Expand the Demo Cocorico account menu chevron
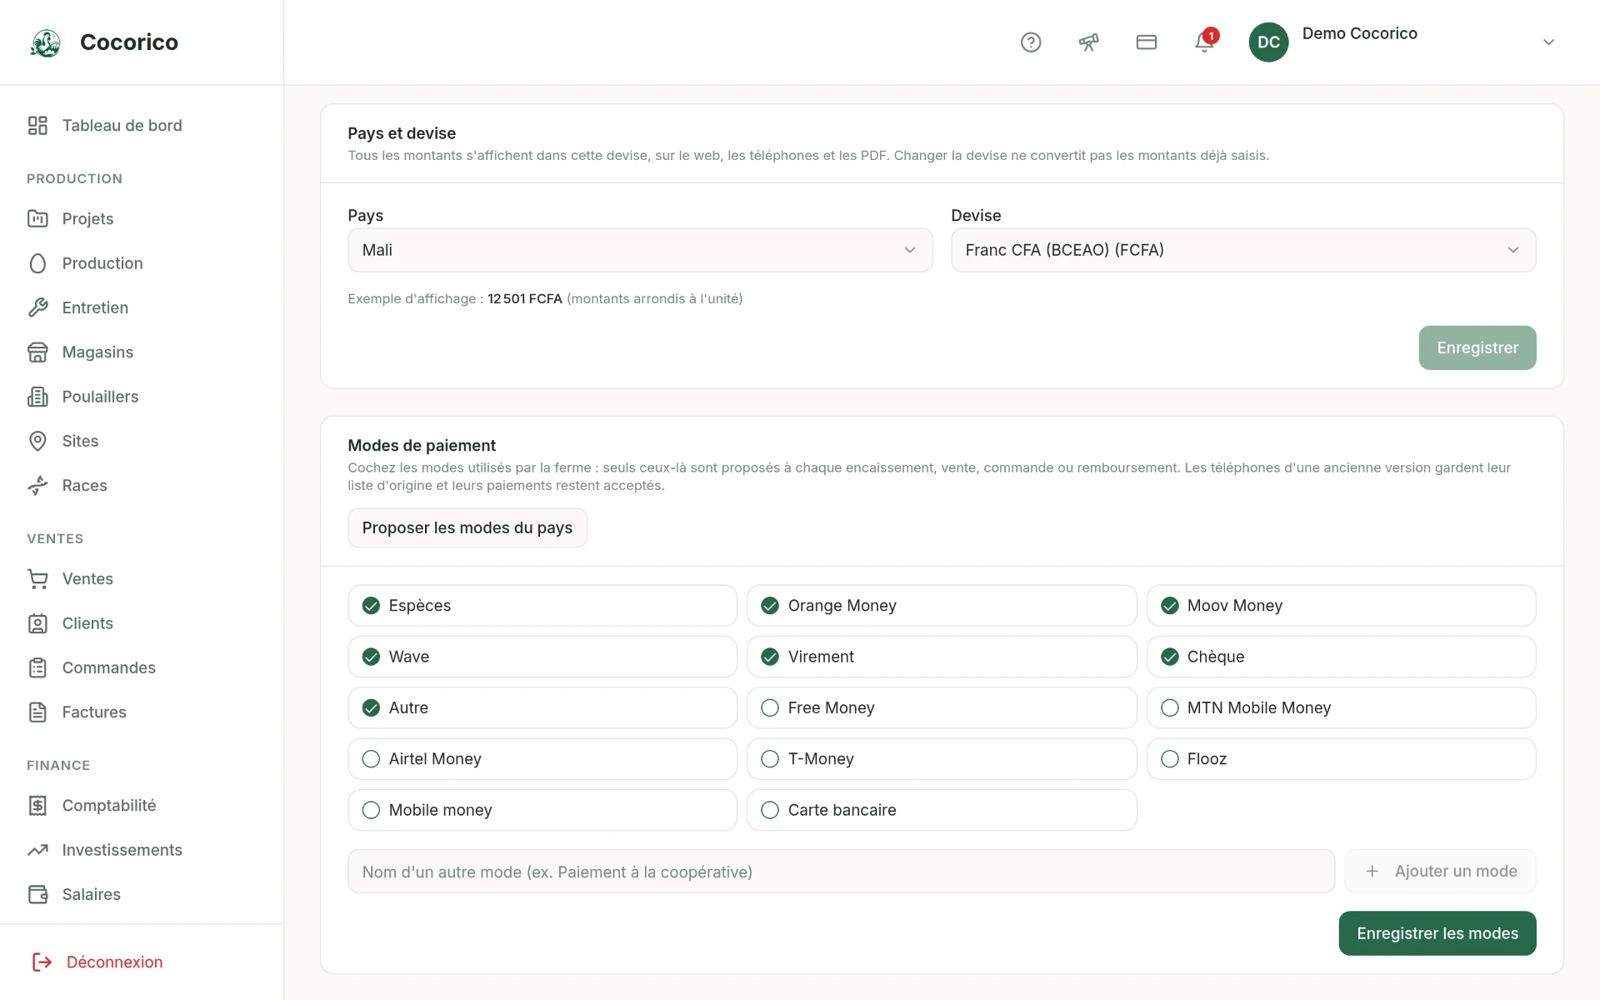This screenshot has height=1000, width=1600. (x=1548, y=42)
